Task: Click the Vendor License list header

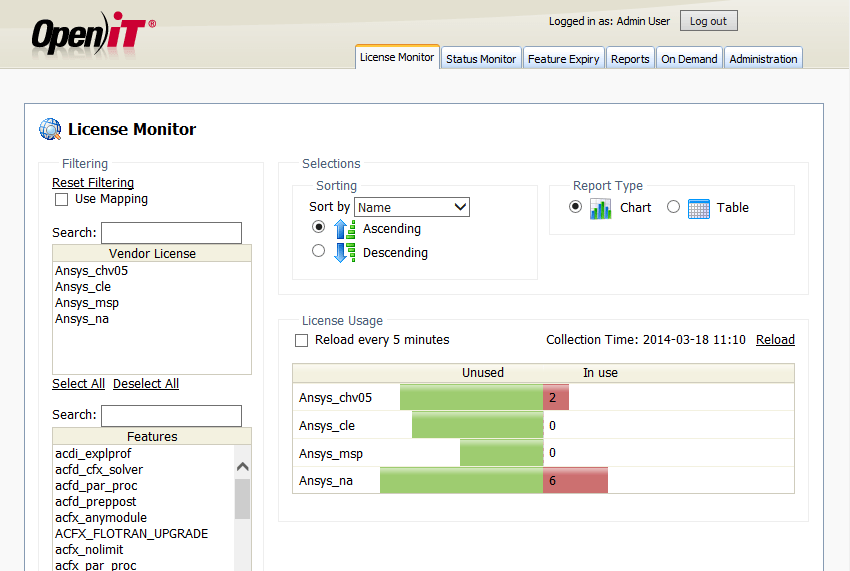Action: 152,253
